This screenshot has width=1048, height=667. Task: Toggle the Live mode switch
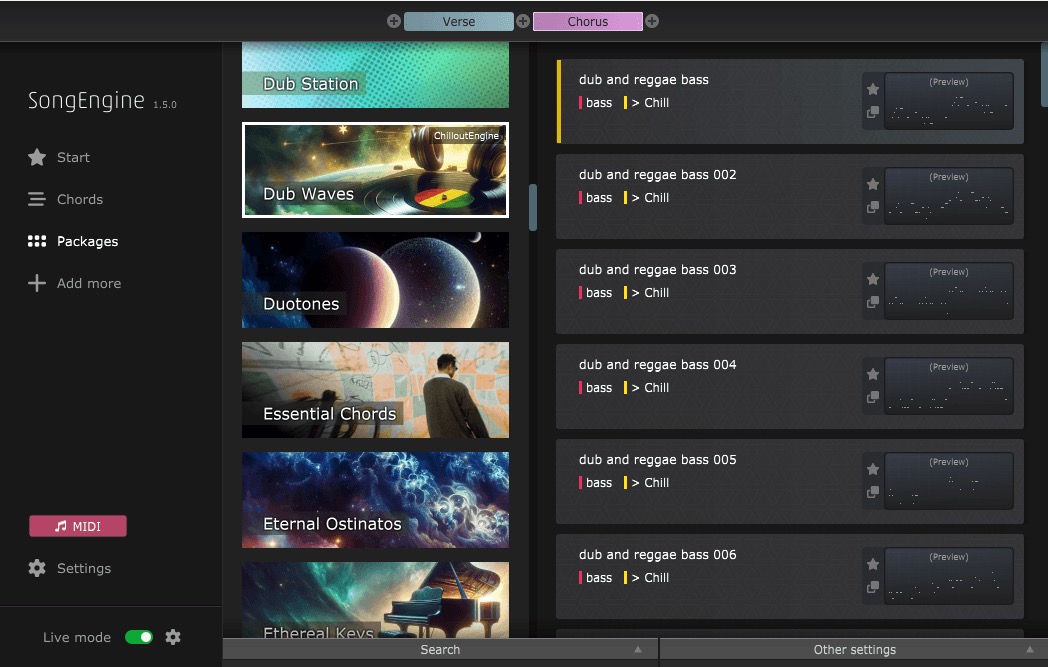coord(139,637)
